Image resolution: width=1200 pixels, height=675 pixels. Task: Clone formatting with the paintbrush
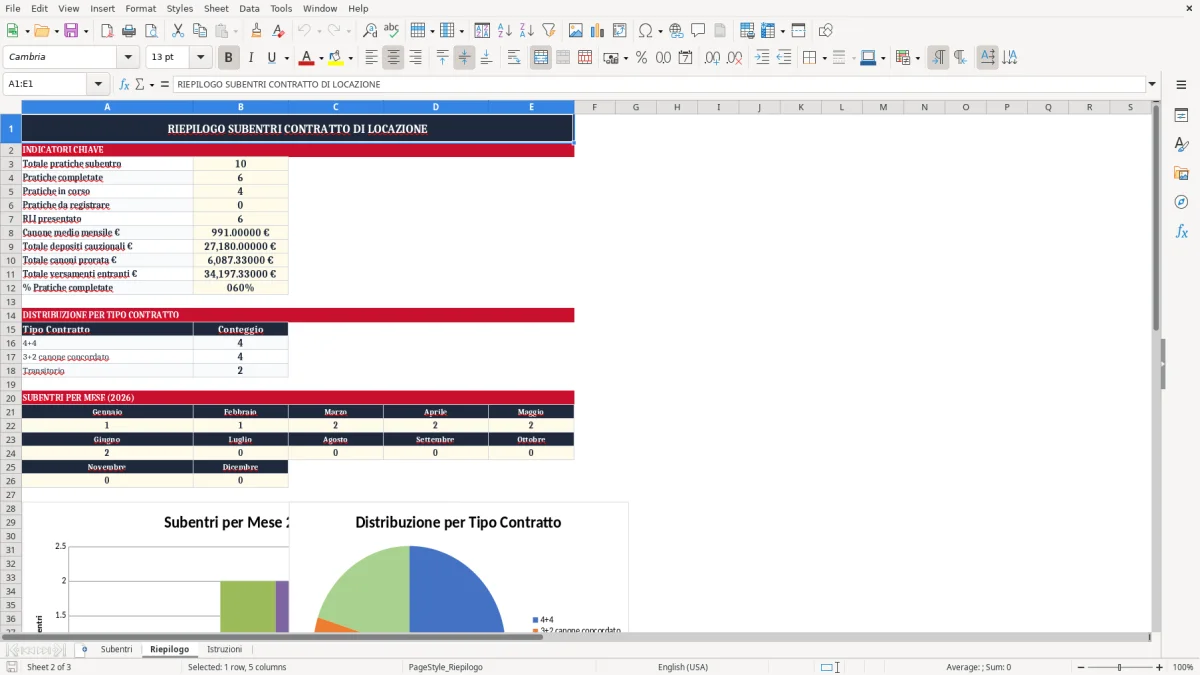[x=257, y=31]
